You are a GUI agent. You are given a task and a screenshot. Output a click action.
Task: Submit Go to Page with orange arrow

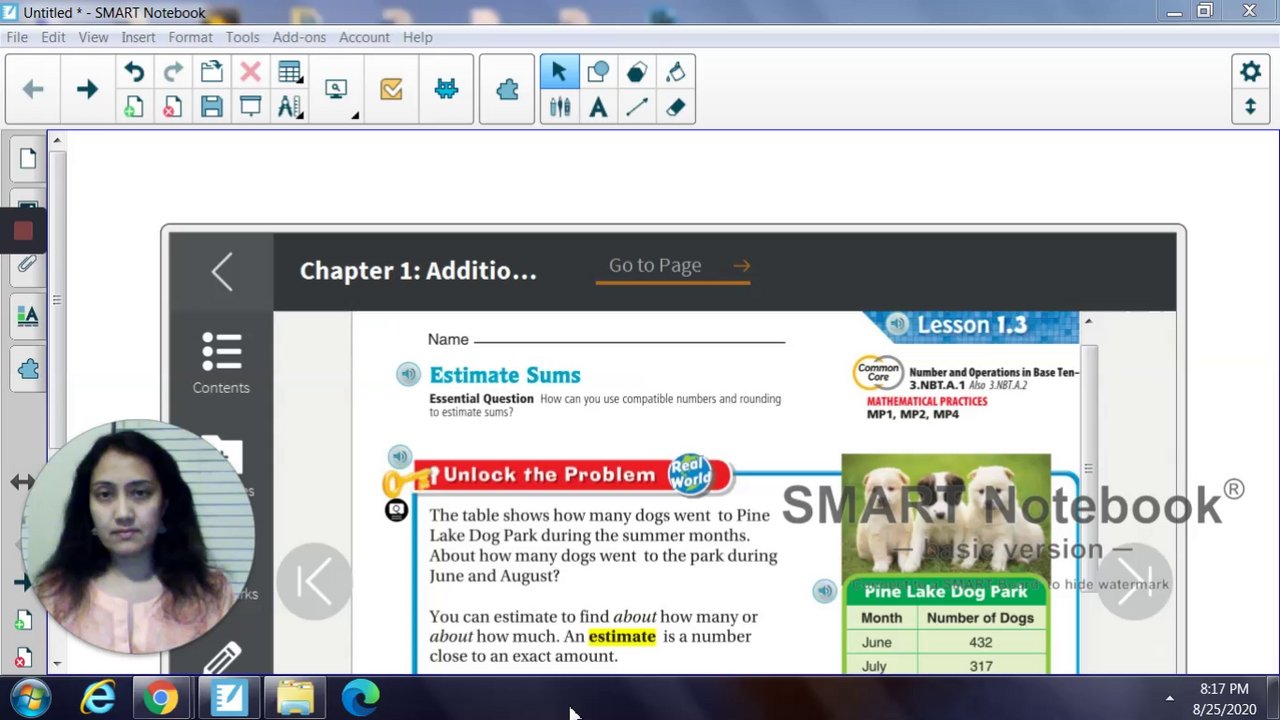(x=741, y=265)
